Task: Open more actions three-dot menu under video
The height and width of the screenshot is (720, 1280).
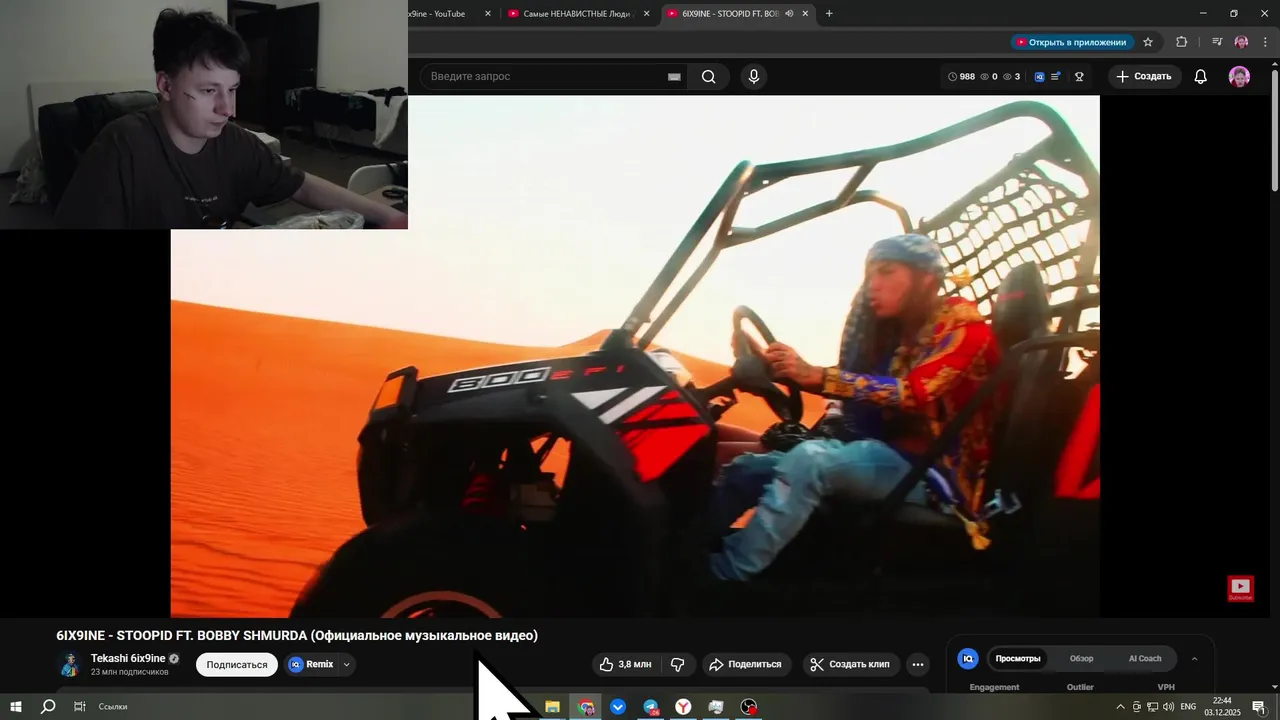Action: click(918, 664)
